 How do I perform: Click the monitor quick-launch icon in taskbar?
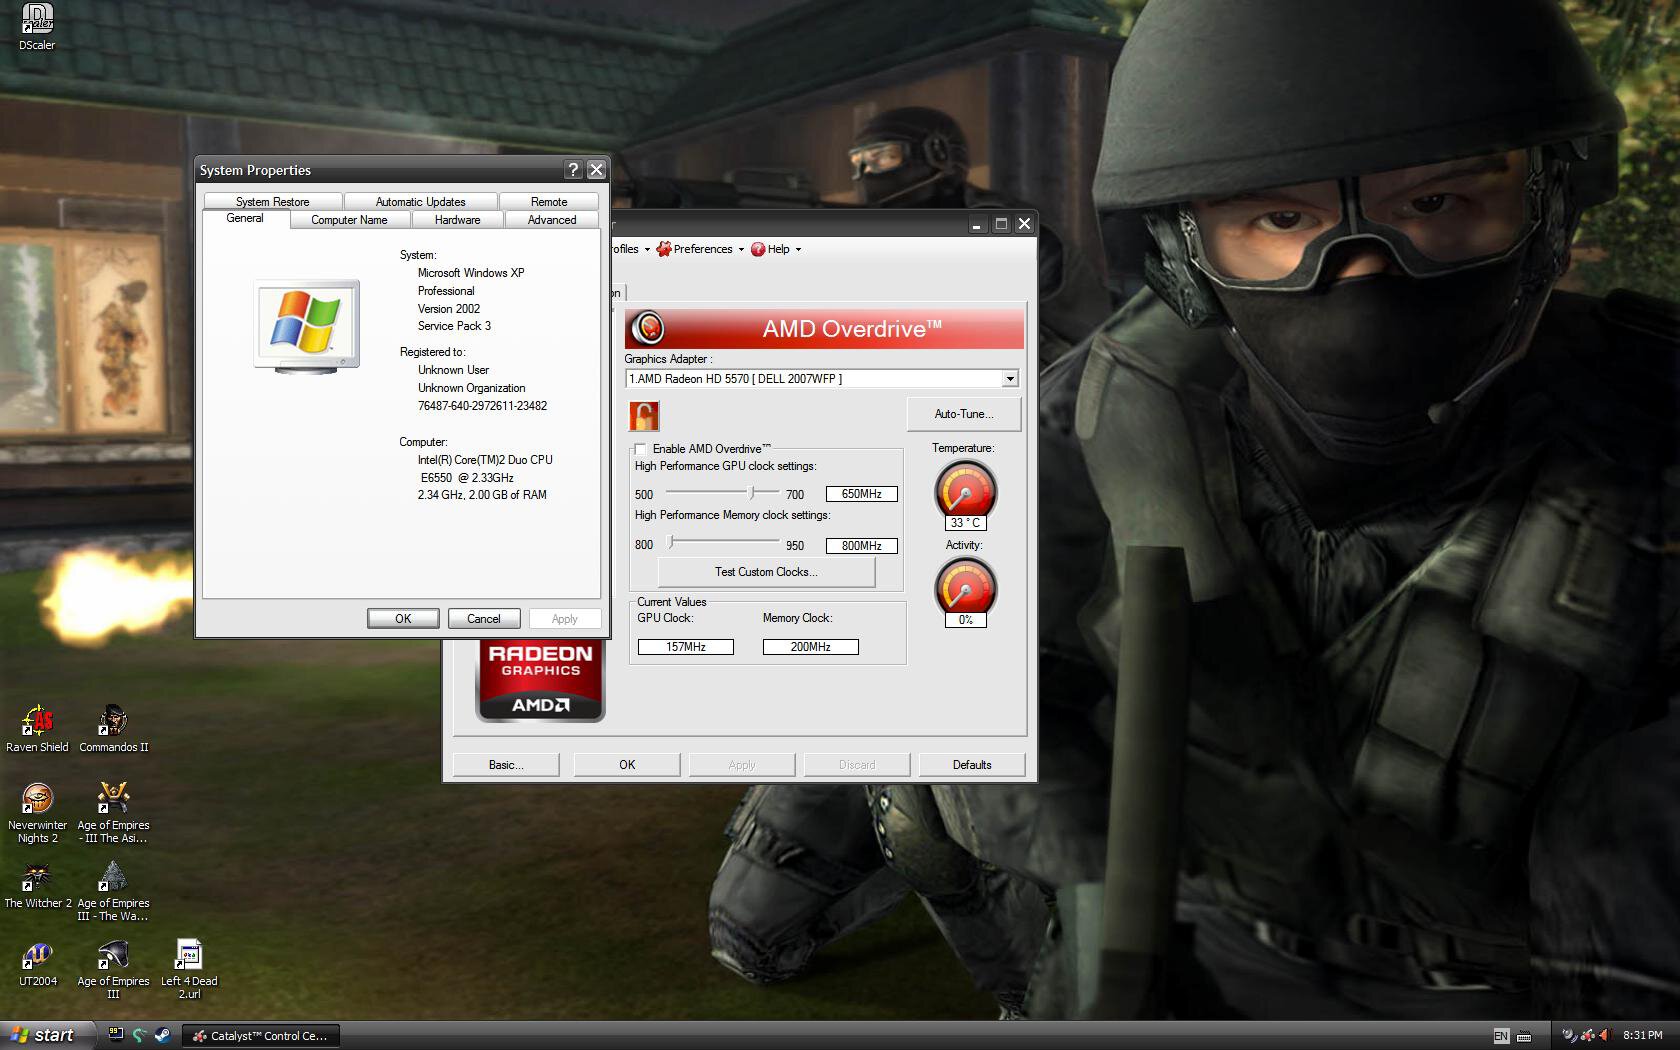(x=116, y=1035)
